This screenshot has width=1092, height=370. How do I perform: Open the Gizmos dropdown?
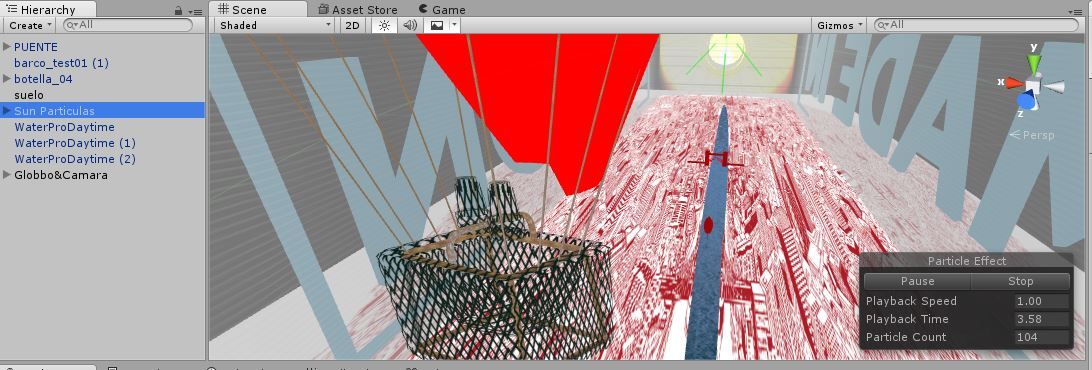pos(838,25)
